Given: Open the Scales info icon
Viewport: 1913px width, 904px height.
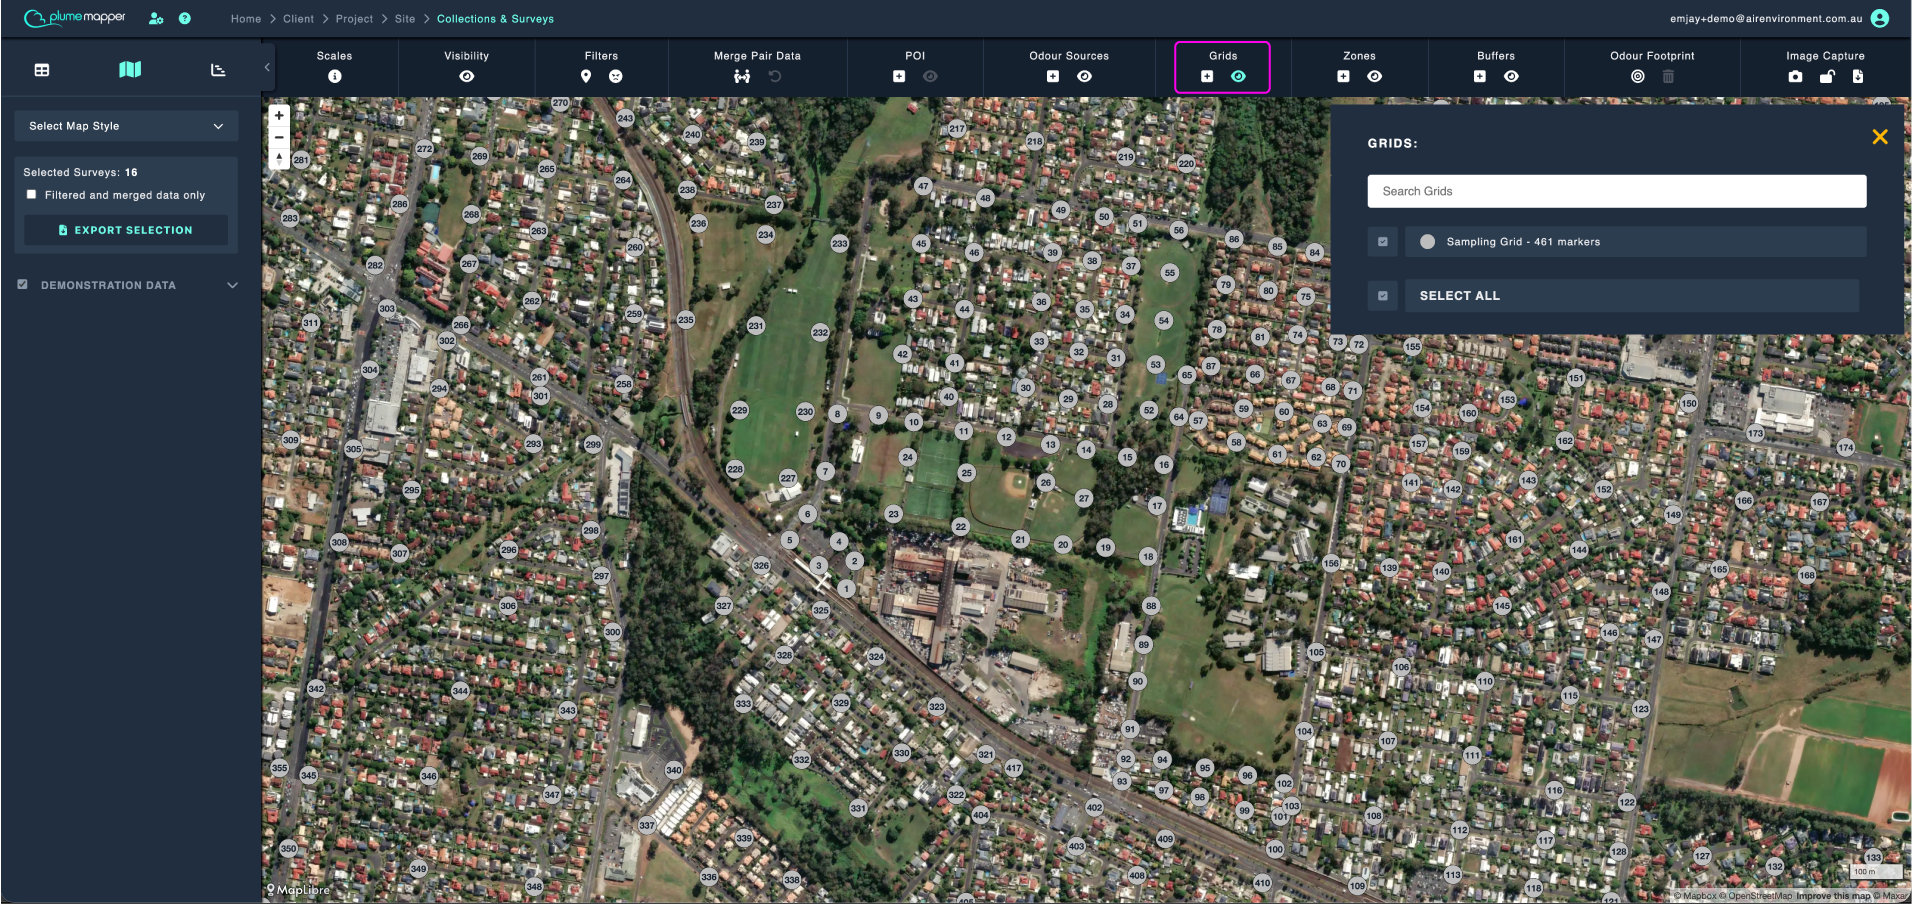Looking at the screenshot, I should point(334,76).
